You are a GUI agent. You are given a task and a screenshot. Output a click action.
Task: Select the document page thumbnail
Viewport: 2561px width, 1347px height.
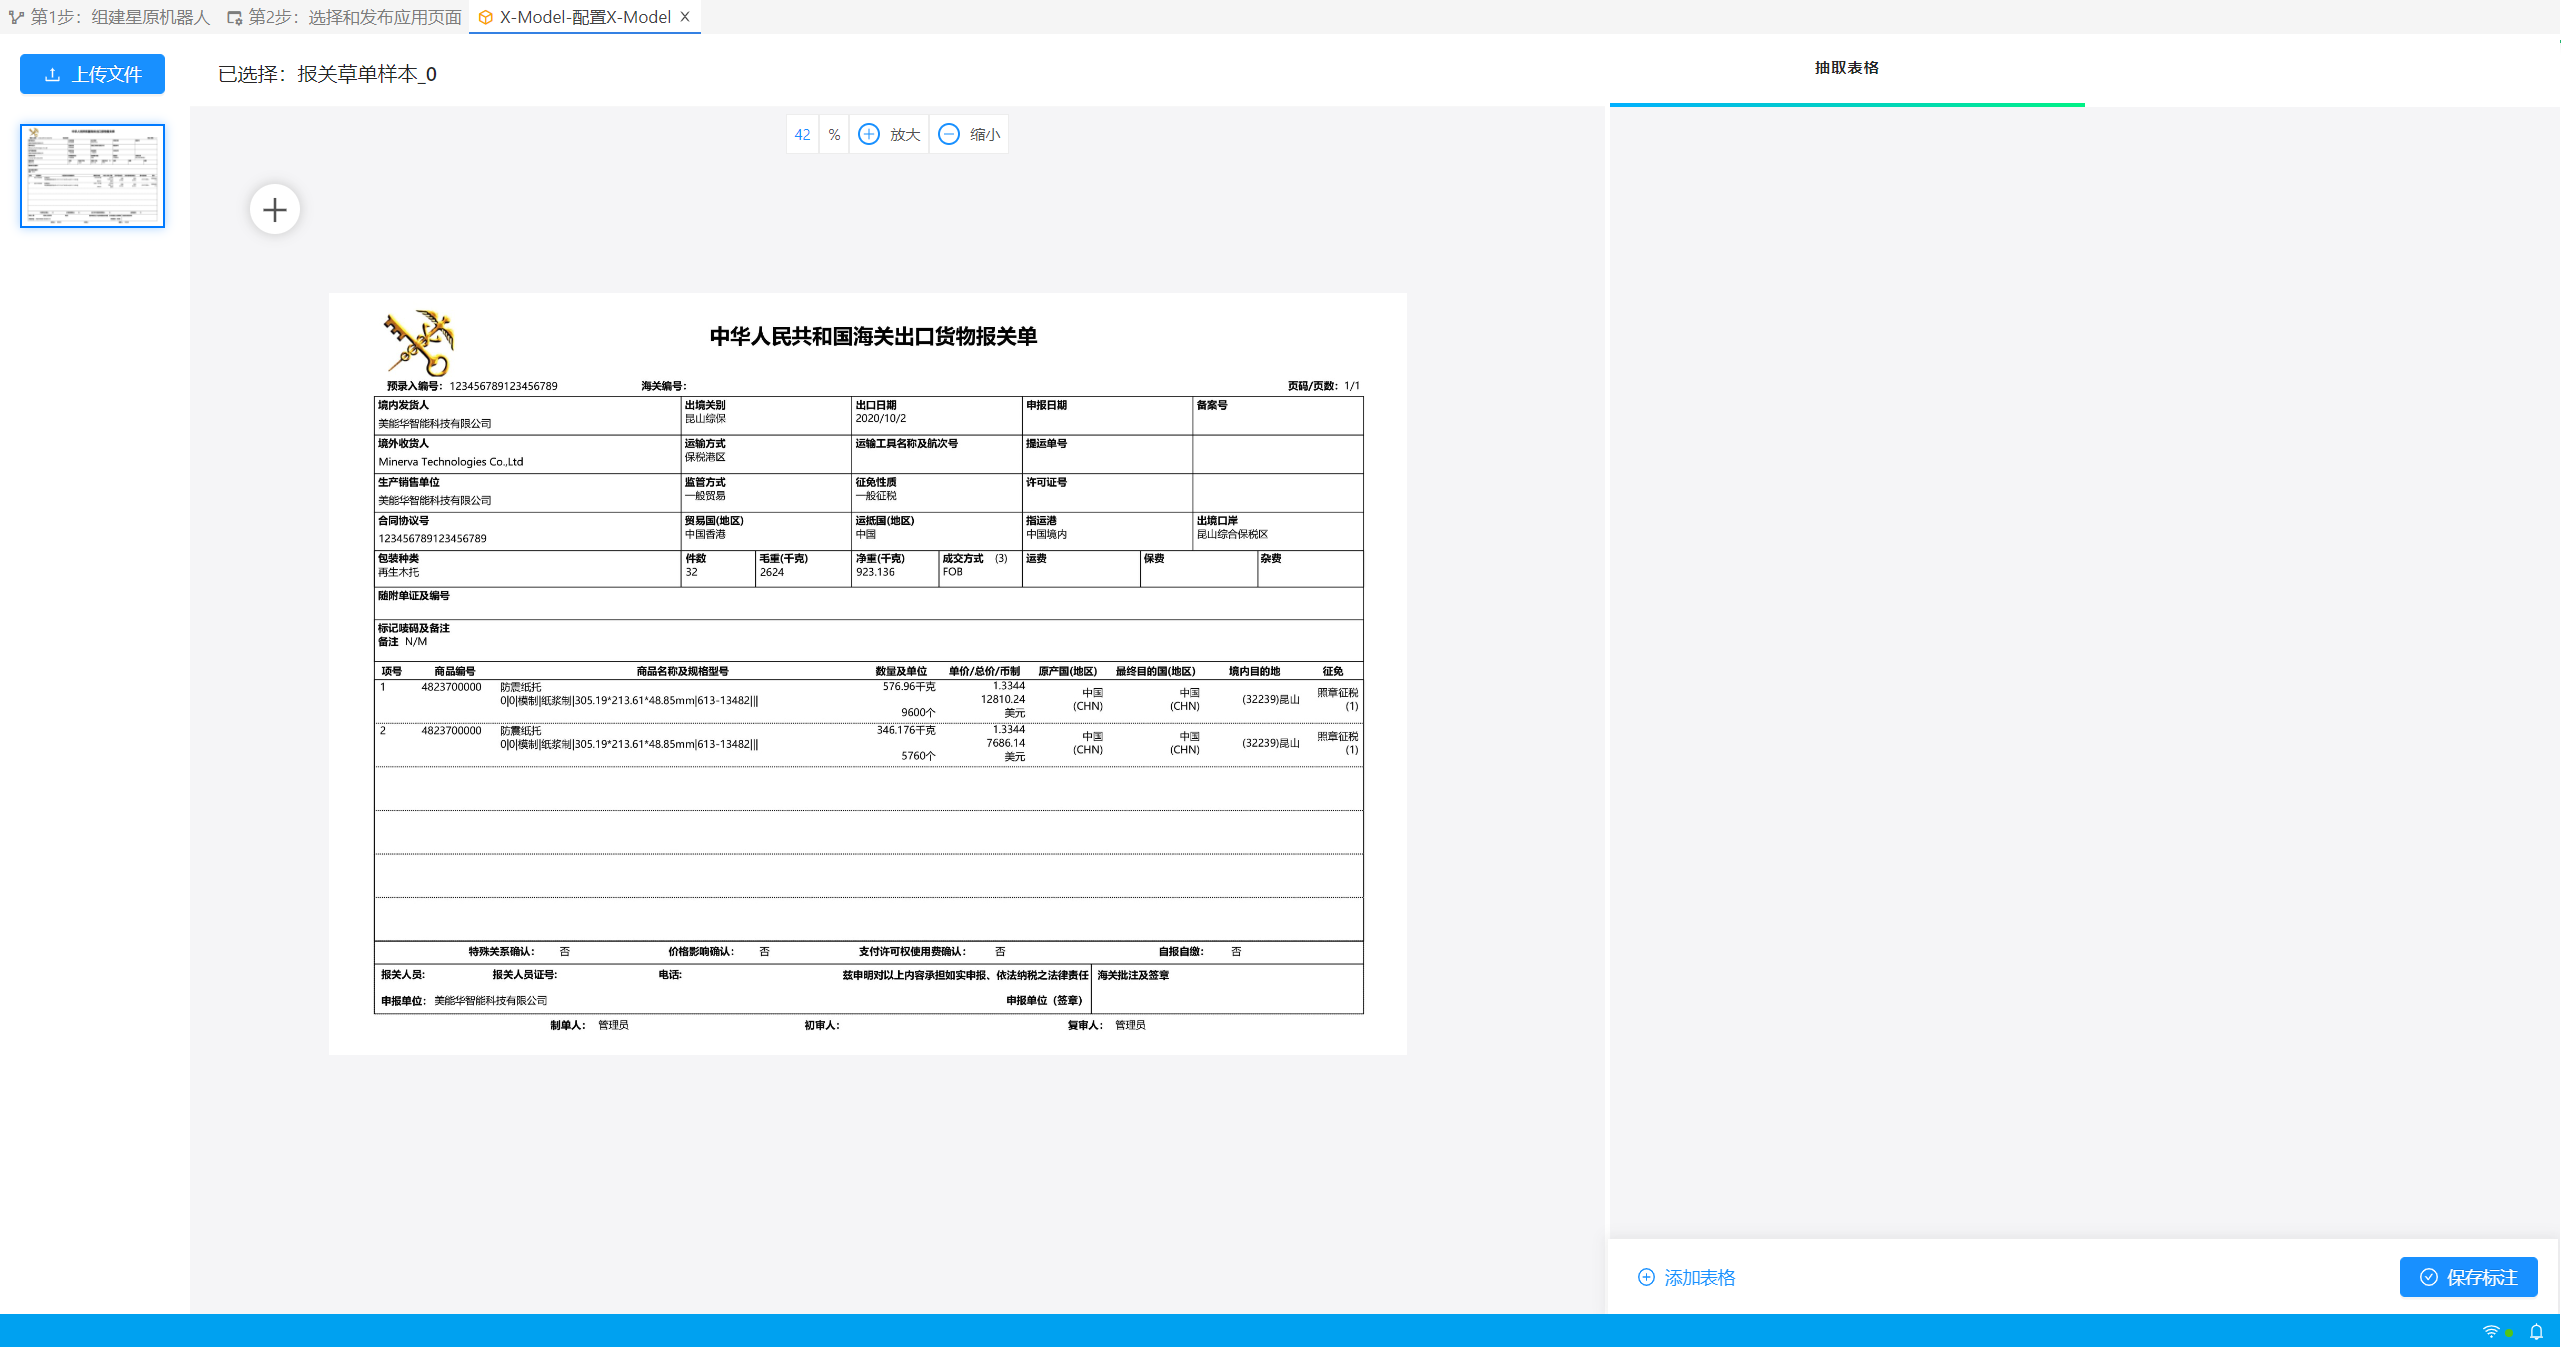pyautogui.click(x=92, y=176)
